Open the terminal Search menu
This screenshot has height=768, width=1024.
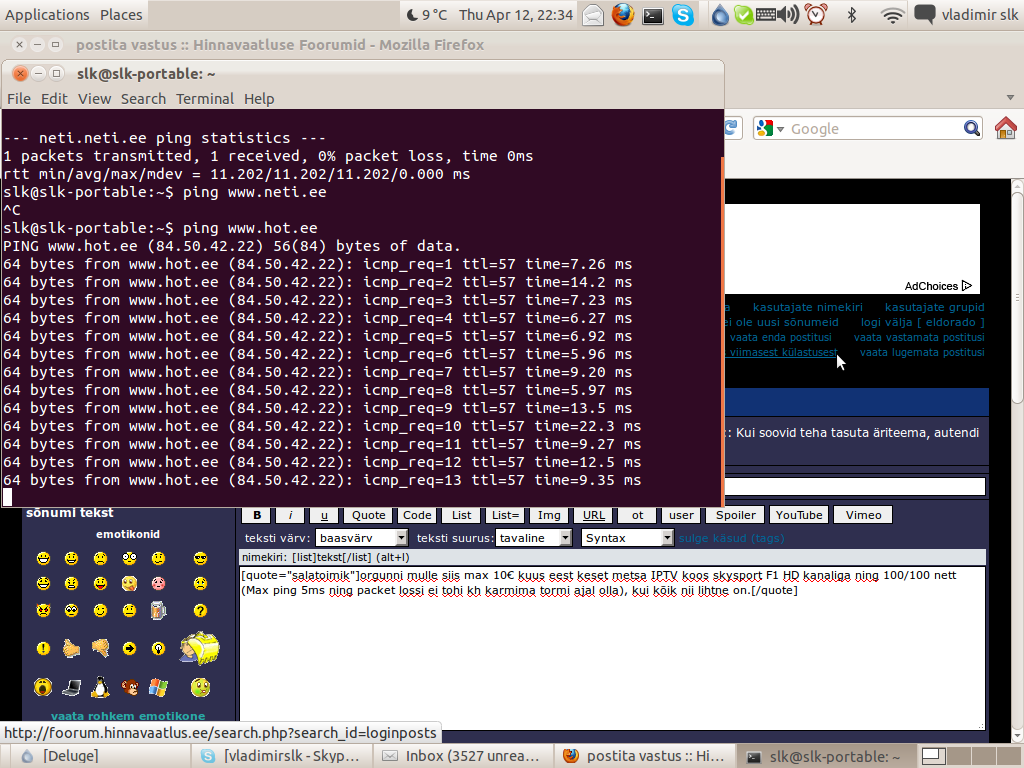[x=143, y=99]
